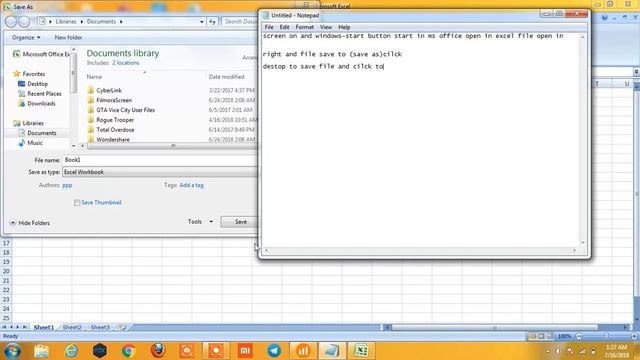Screen dimensions: 640x360
Task: Select GTA Vice City User Files folder
Action: [121, 110]
